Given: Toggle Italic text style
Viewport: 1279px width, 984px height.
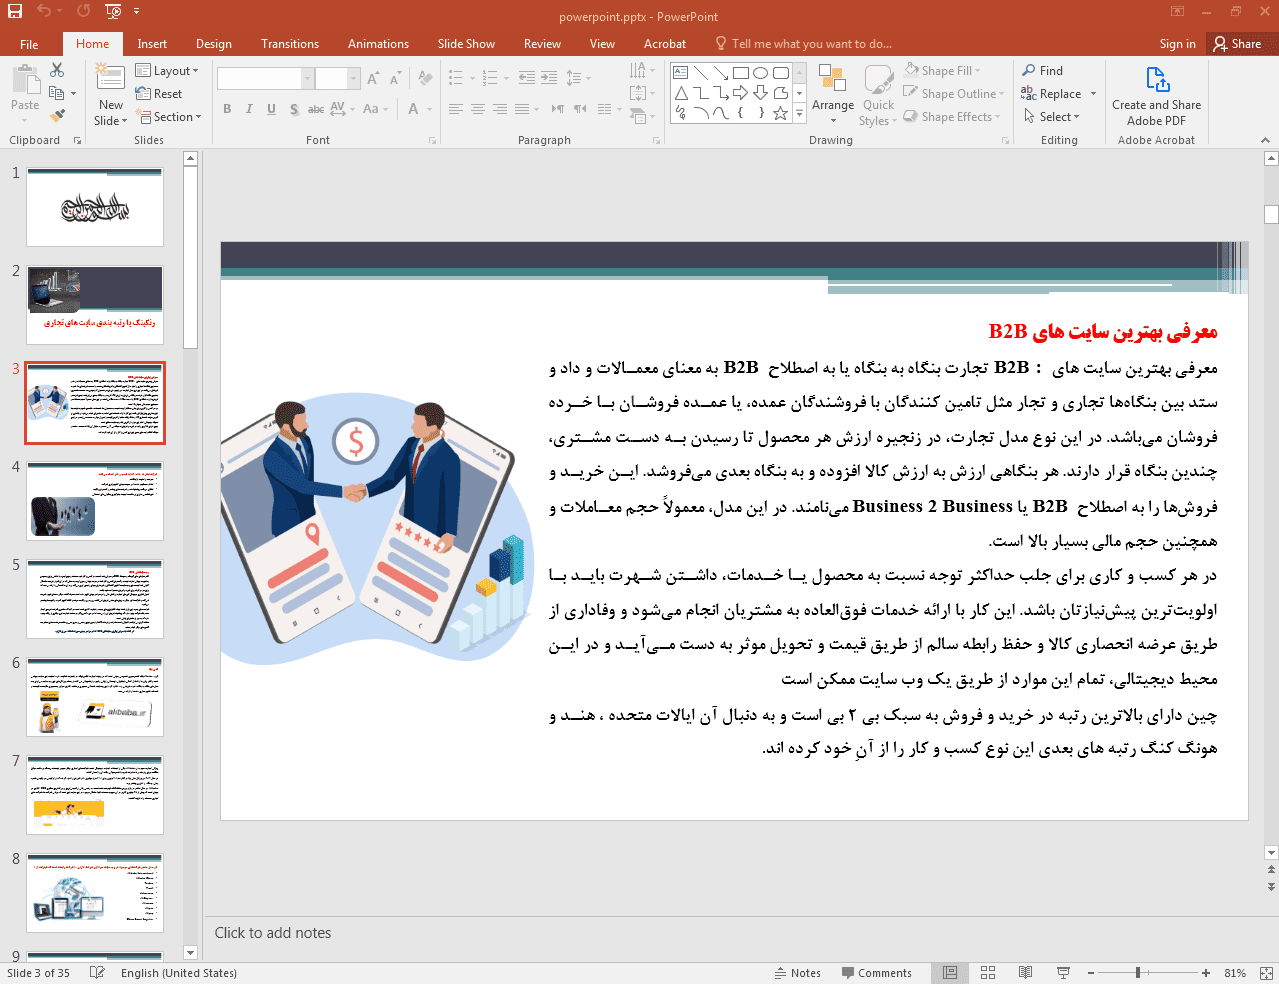Looking at the screenshot, I should coord(249,109).
